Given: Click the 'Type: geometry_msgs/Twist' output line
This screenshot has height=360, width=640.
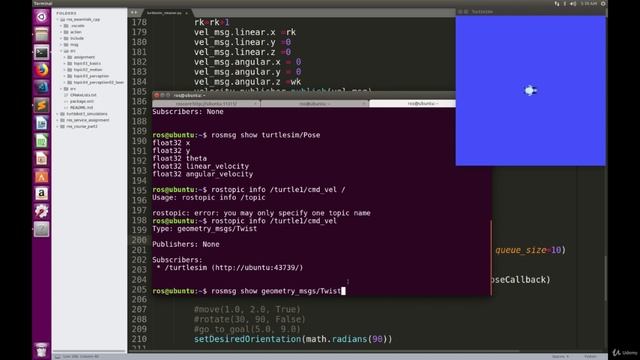Looking at the screenshot, I should click(x=205, y=229).
